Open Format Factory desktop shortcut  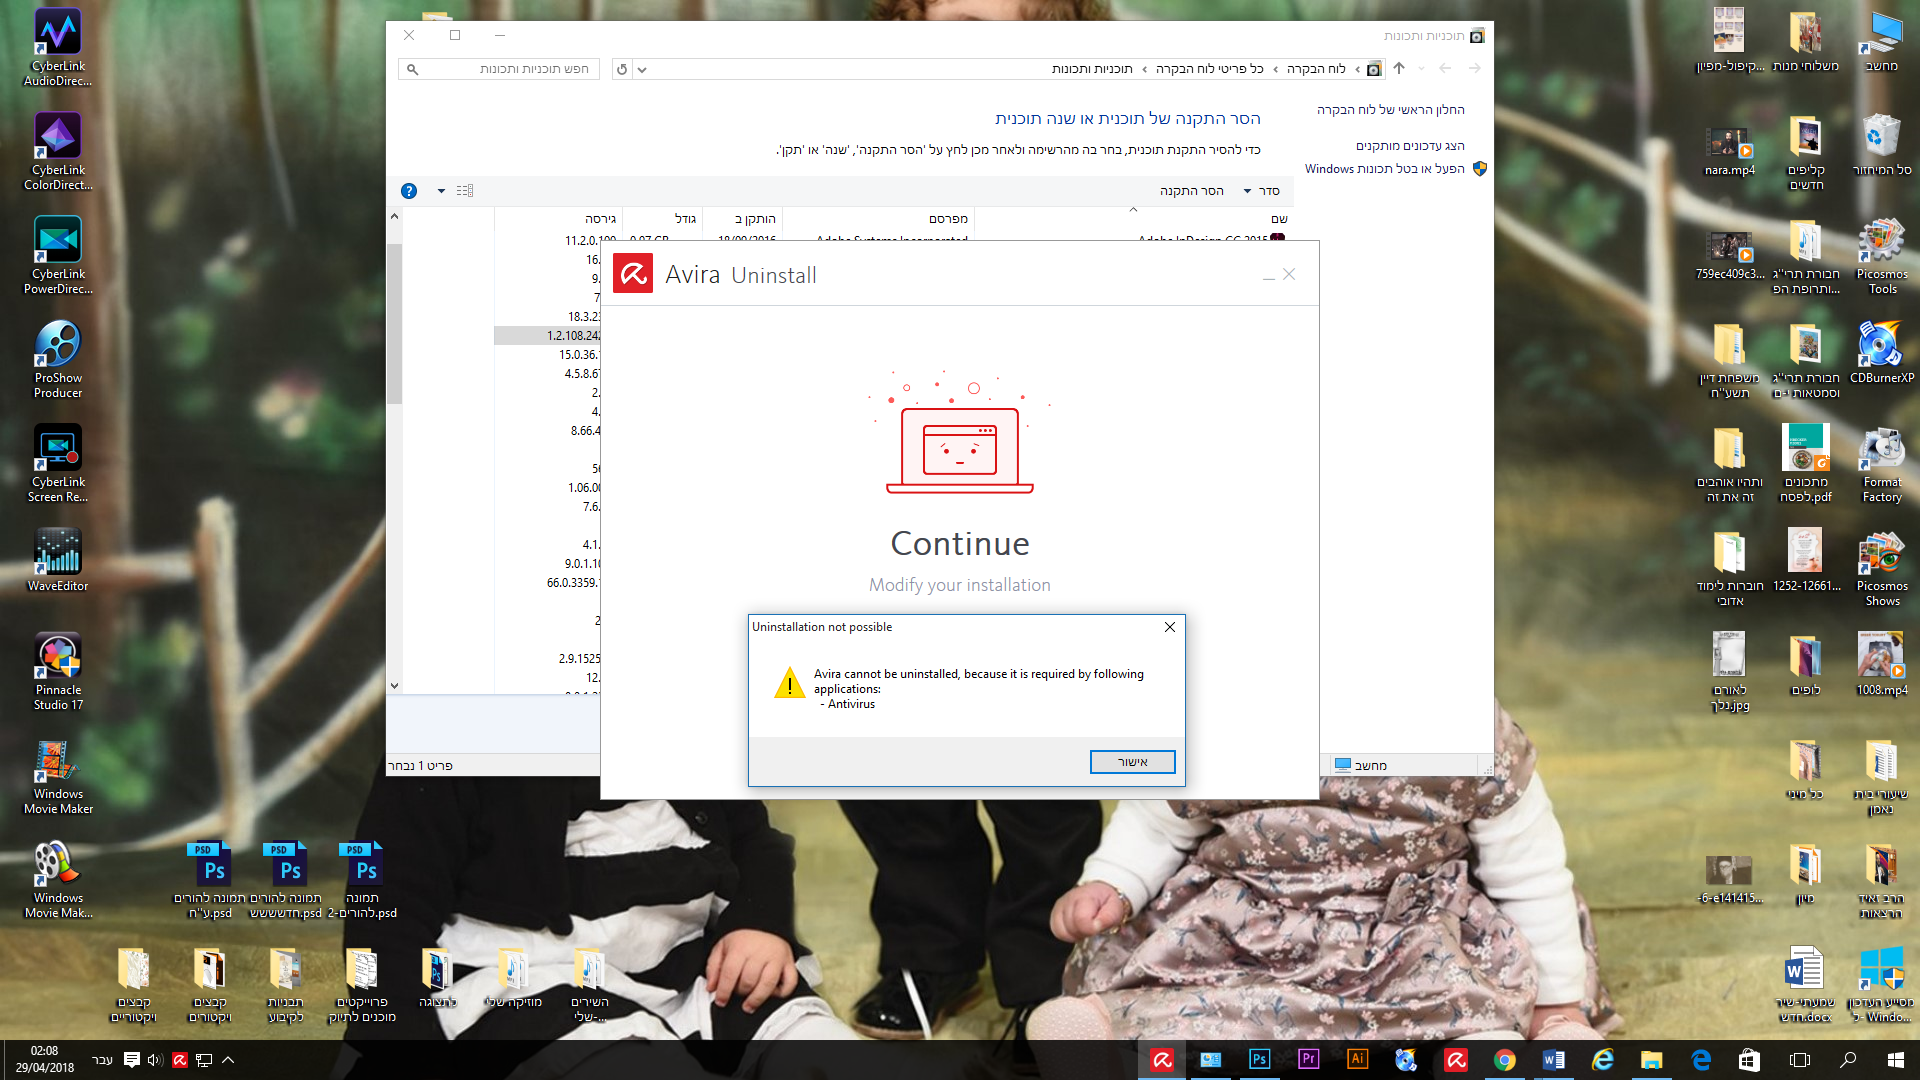point(1881,463)
